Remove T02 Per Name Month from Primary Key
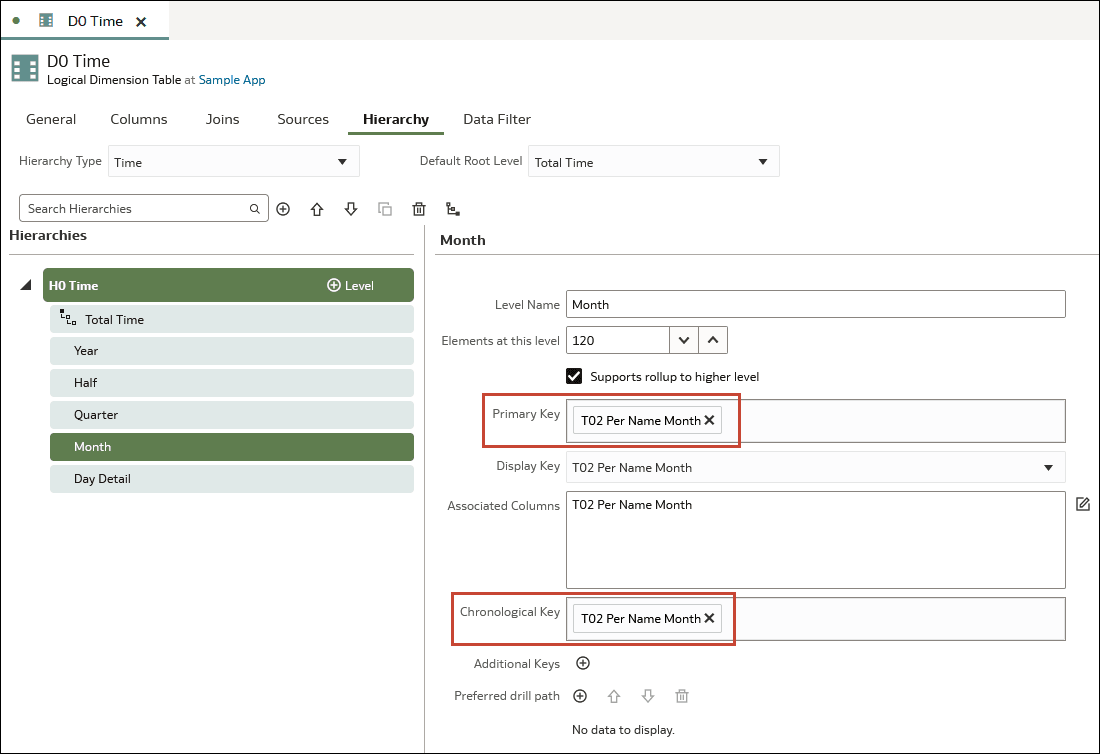 [x=709, y=420]
